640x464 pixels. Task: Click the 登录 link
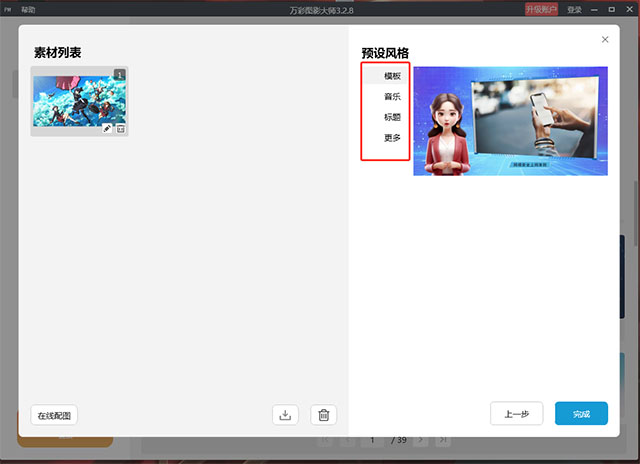pyautogui.click(x=574, y=10)
